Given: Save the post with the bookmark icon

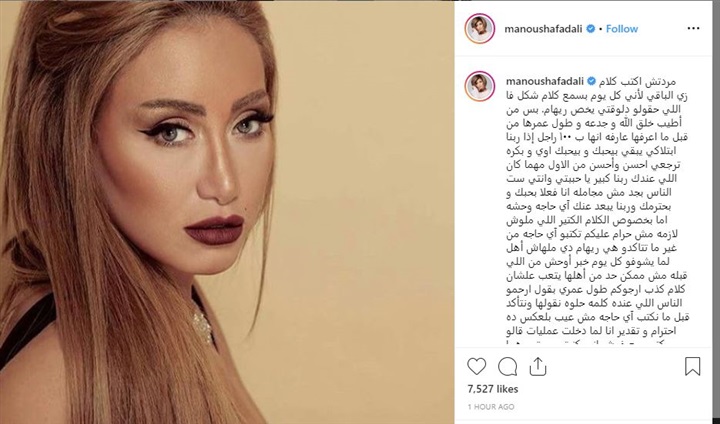Looking at the screenshot, I should pos(692,366).
